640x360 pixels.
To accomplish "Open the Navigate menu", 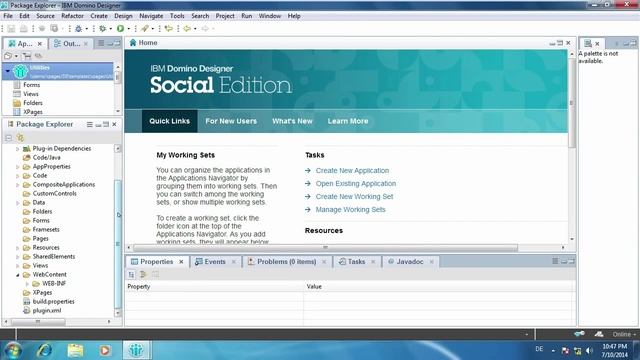I will (151, 16).
